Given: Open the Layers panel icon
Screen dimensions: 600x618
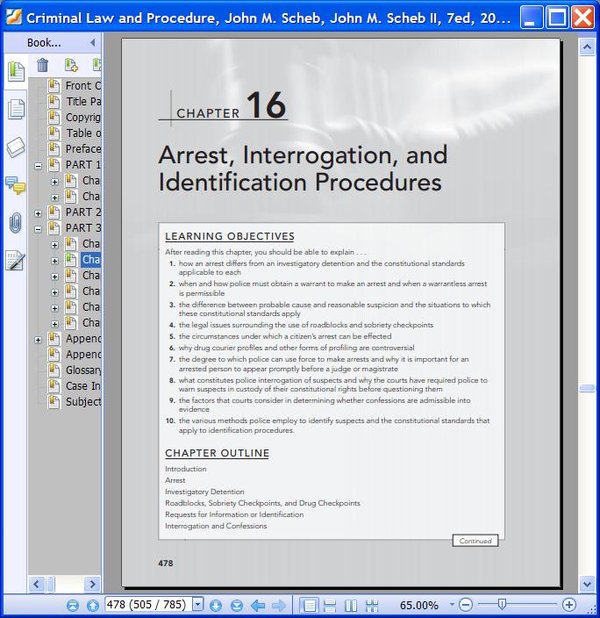Looking at the screenshot, I should [x=15, y=147].
